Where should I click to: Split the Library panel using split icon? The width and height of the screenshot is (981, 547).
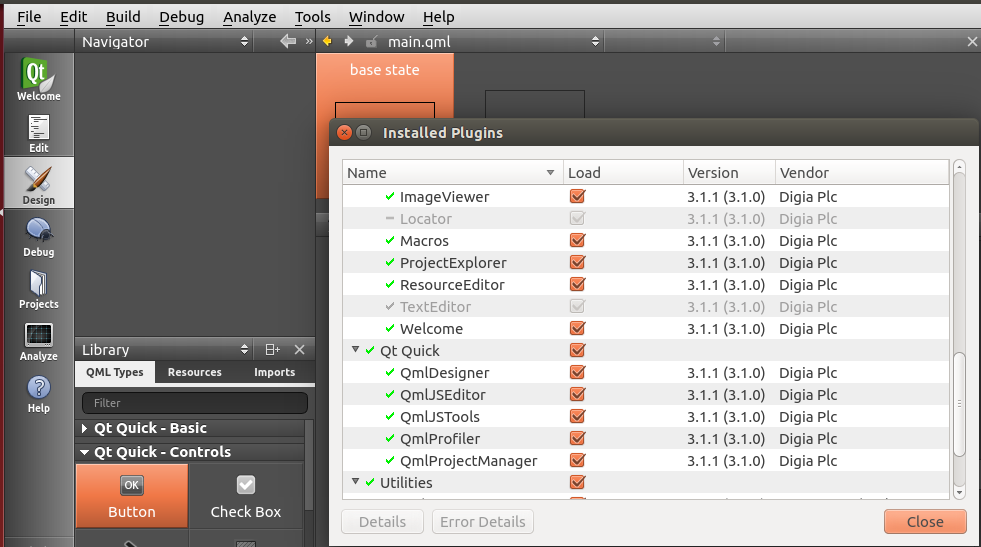(x=272, y=350)
